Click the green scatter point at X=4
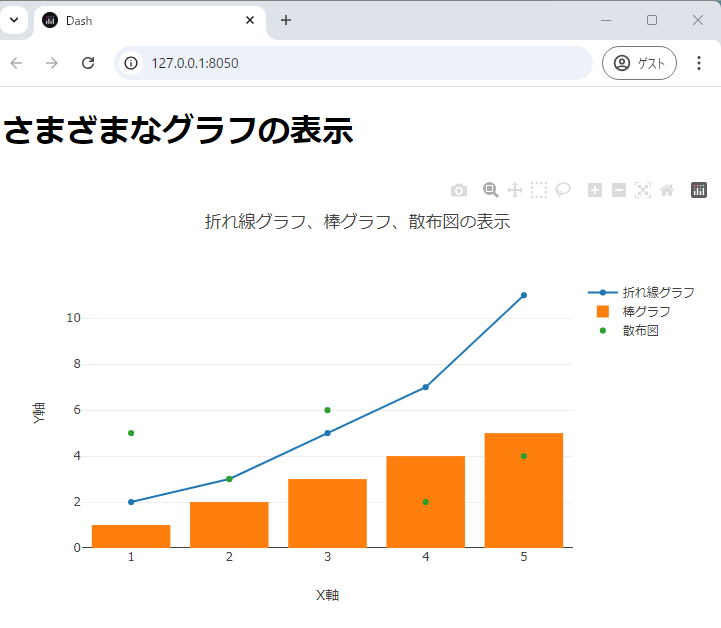The image size is (721, 628). tap(426, 502)
